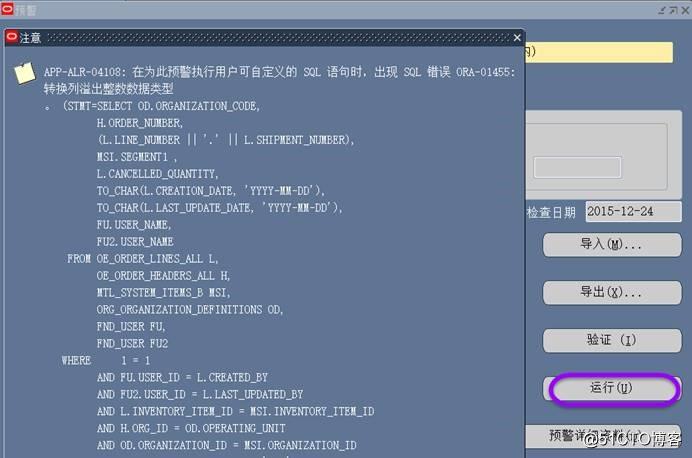The width and height of the screenshot is (692, 458).
Task: Click the 检查日期 label
Action: [551, 213]
